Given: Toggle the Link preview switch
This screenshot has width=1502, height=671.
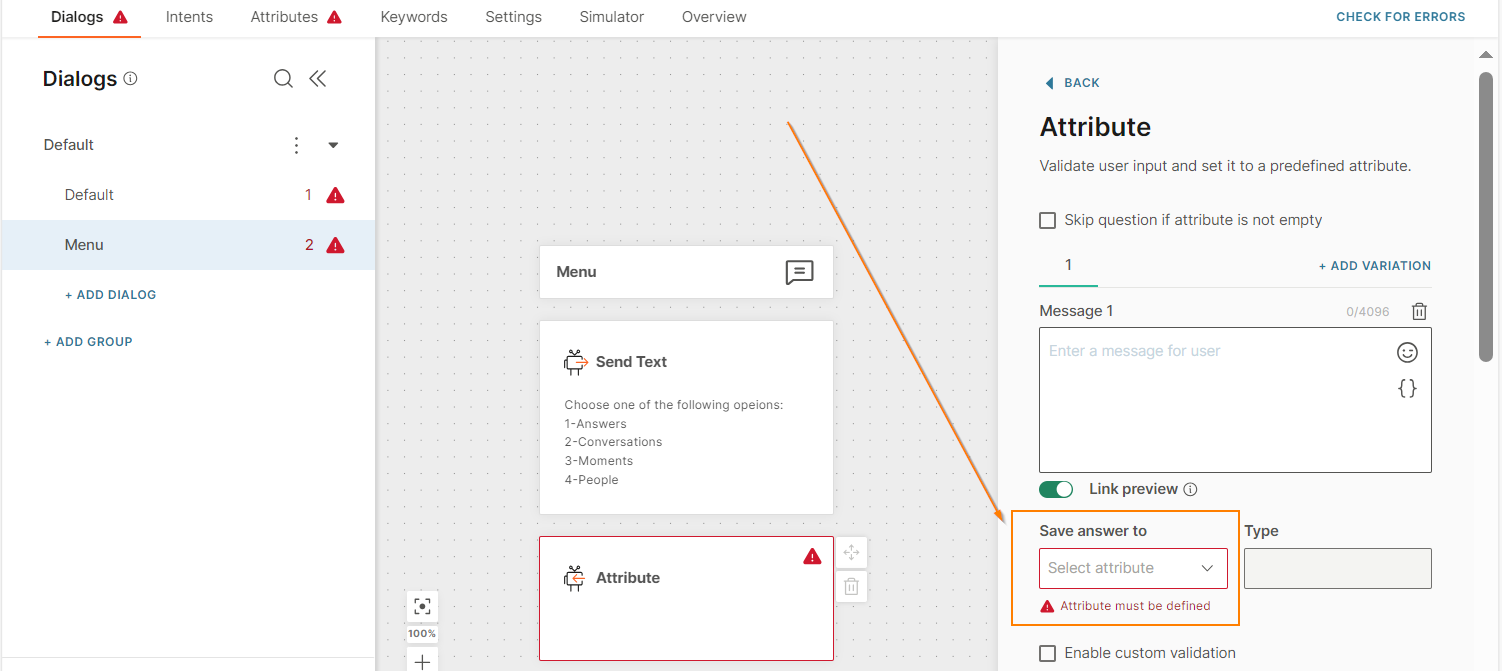Looking at the screenshot, I should click(x=1056, y=489).
